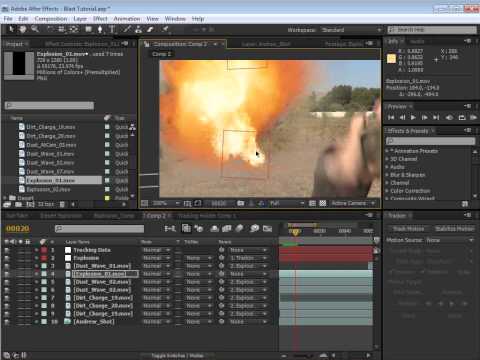The image size is (480, 360).
Task: Open the Composition menu
Action: (51, 19)
